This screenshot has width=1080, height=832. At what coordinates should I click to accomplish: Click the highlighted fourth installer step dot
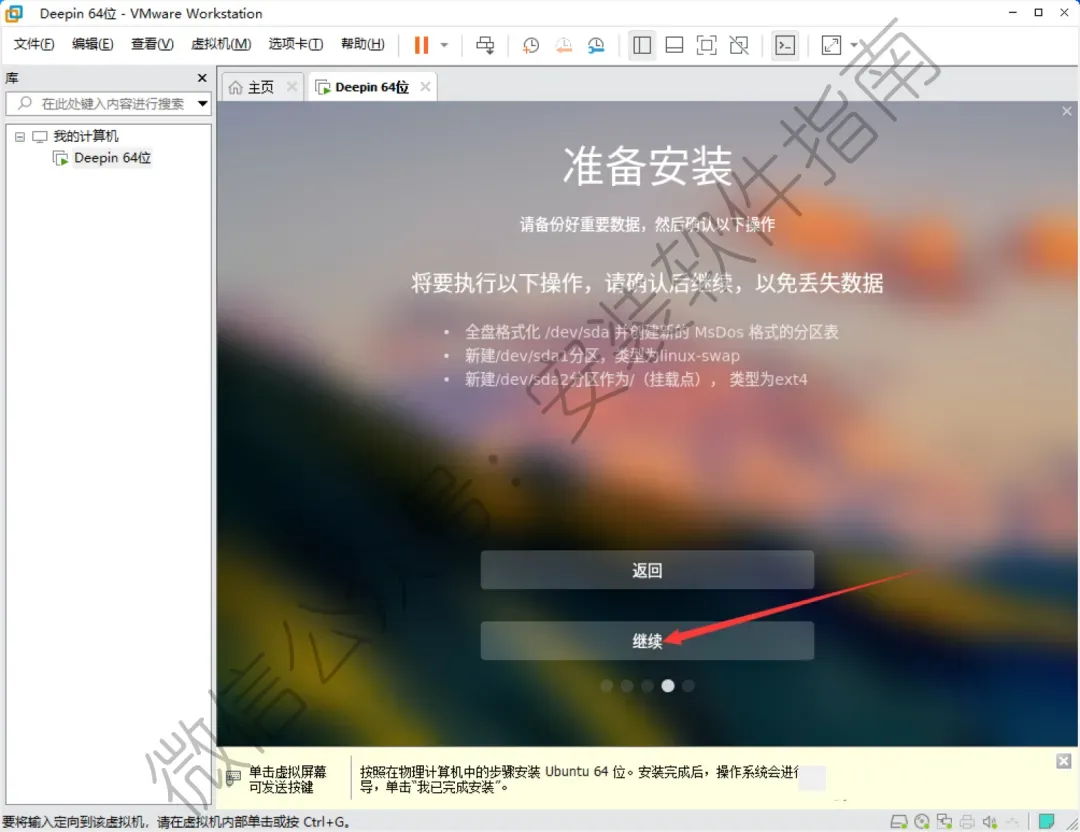tap(667, 685)
